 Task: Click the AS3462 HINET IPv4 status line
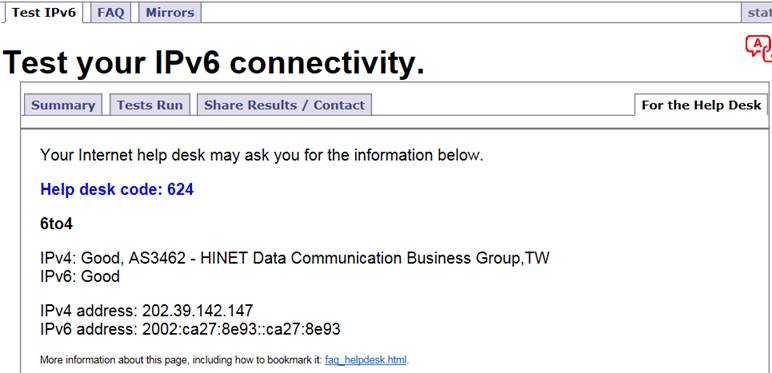[294, 258]
